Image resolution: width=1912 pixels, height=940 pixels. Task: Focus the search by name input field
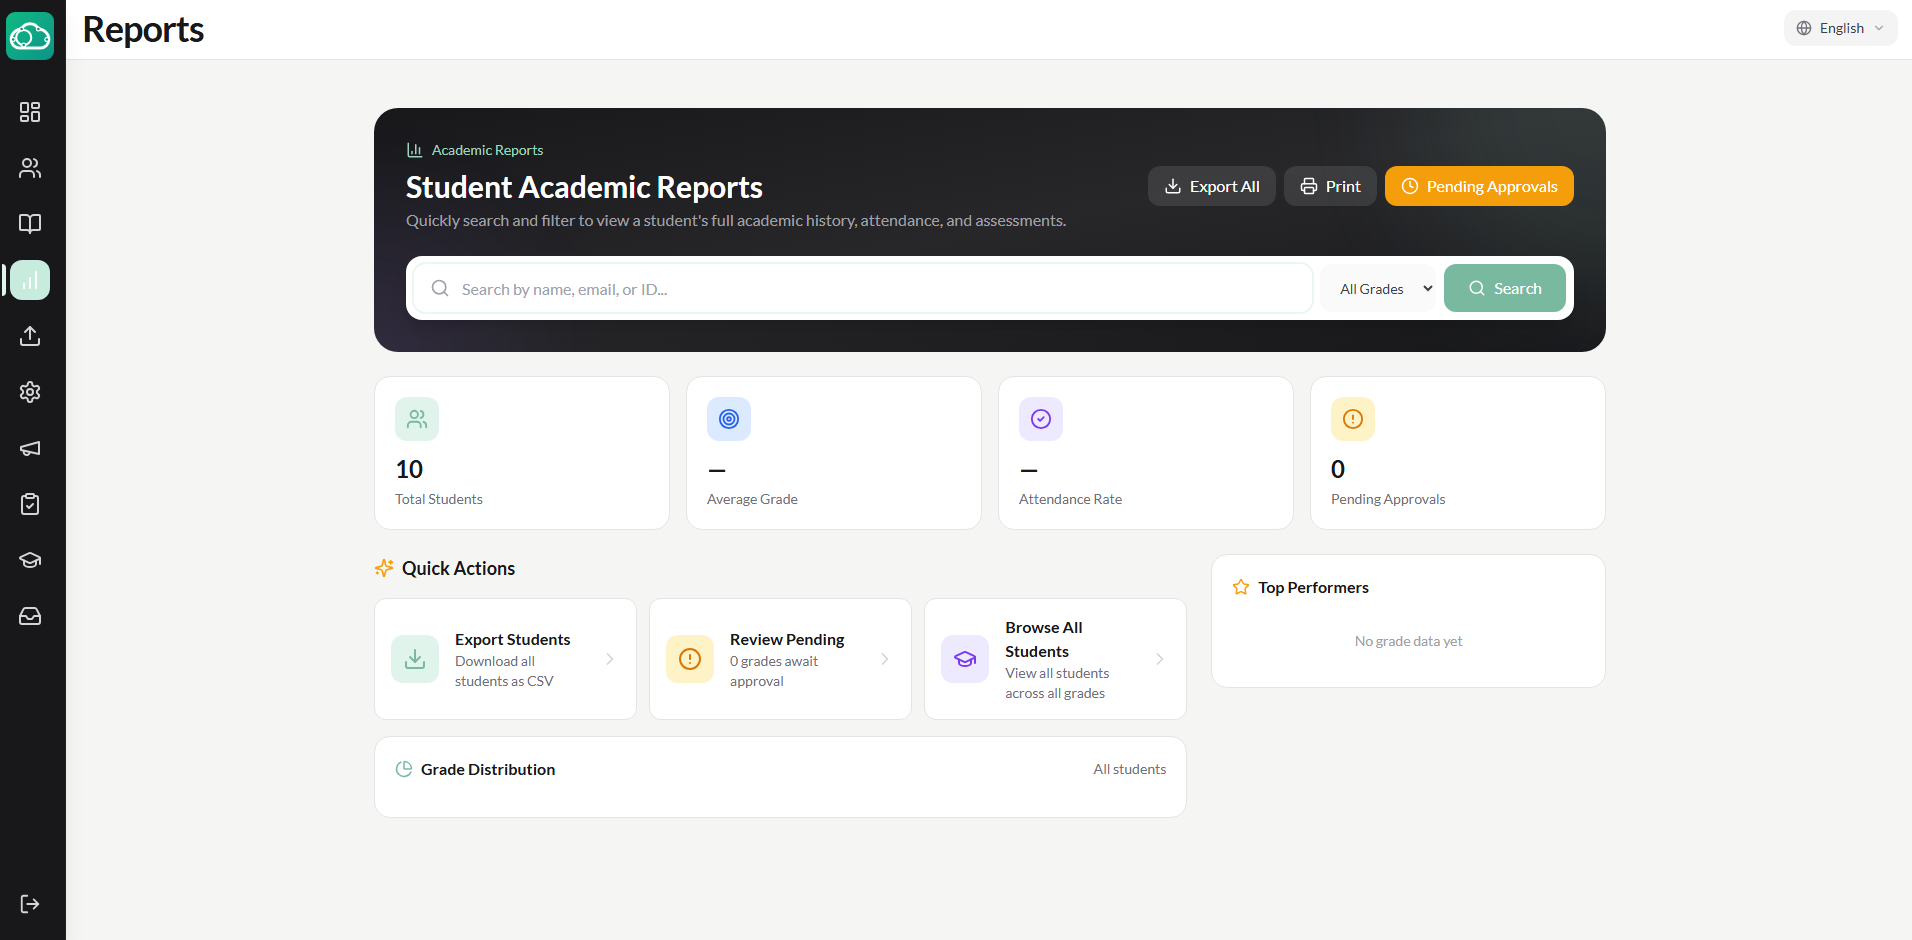(862, 288)
